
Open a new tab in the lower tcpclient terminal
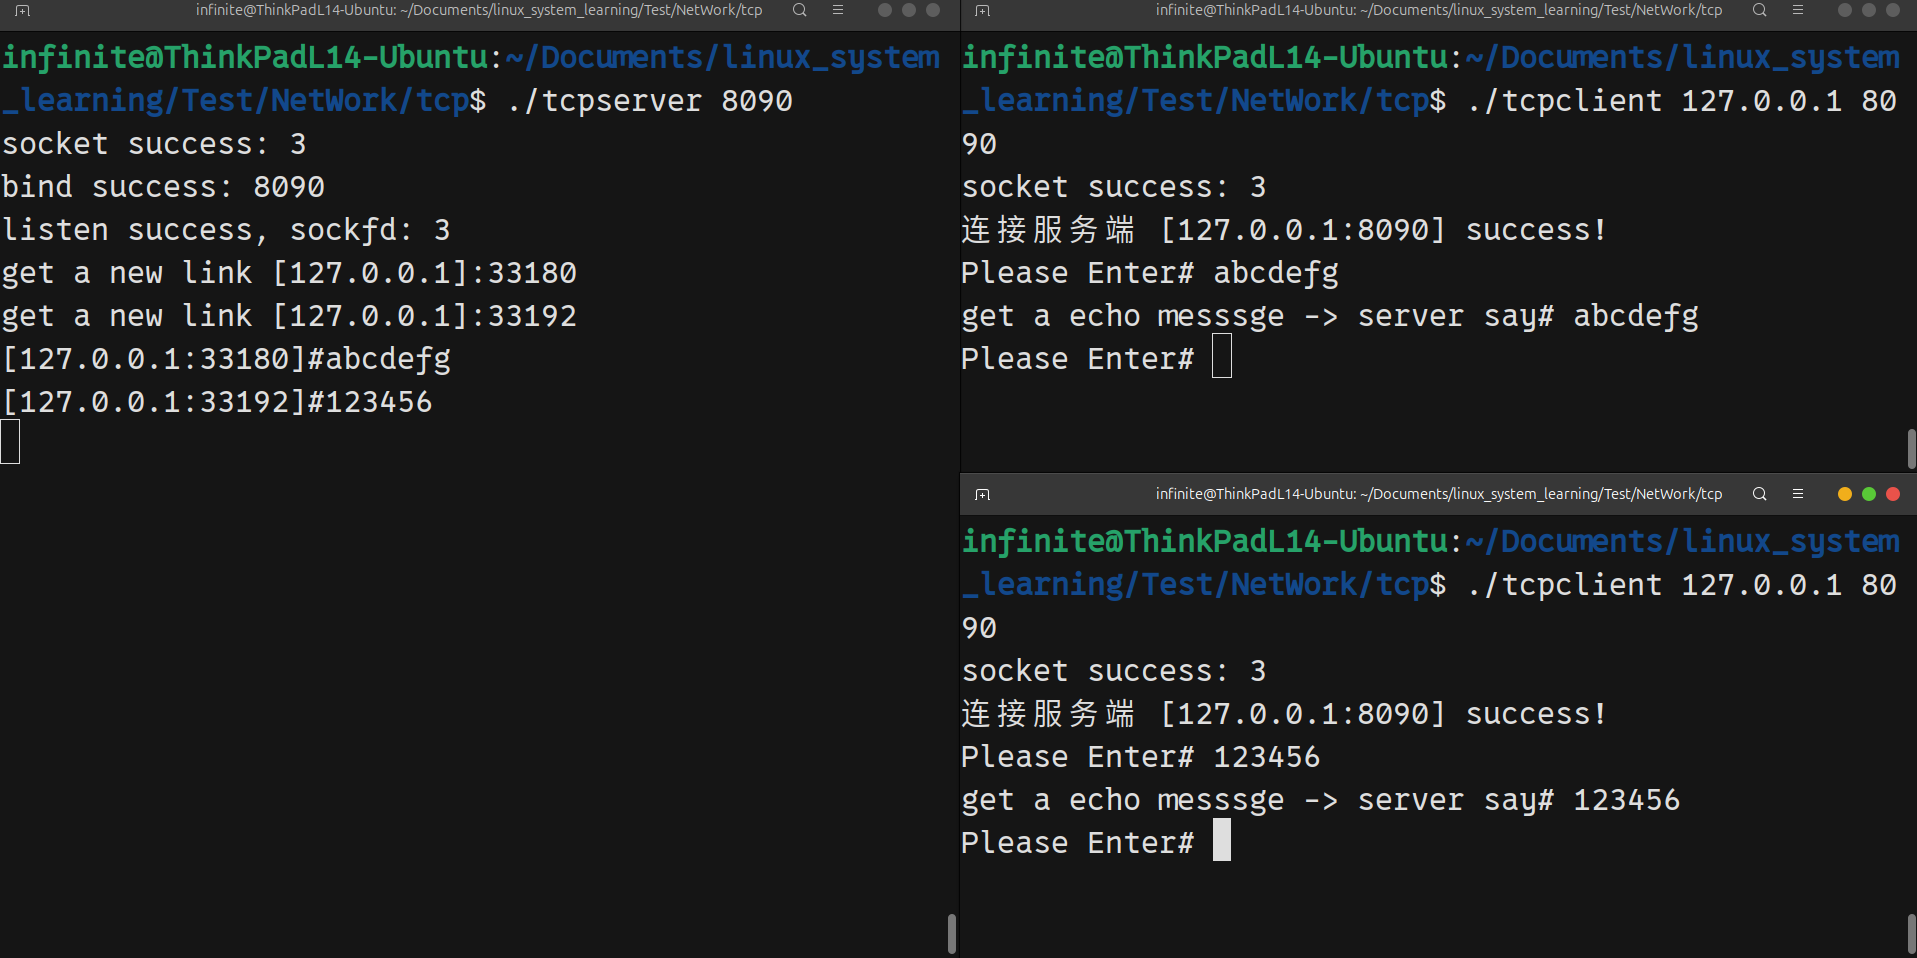pos(982,493)
